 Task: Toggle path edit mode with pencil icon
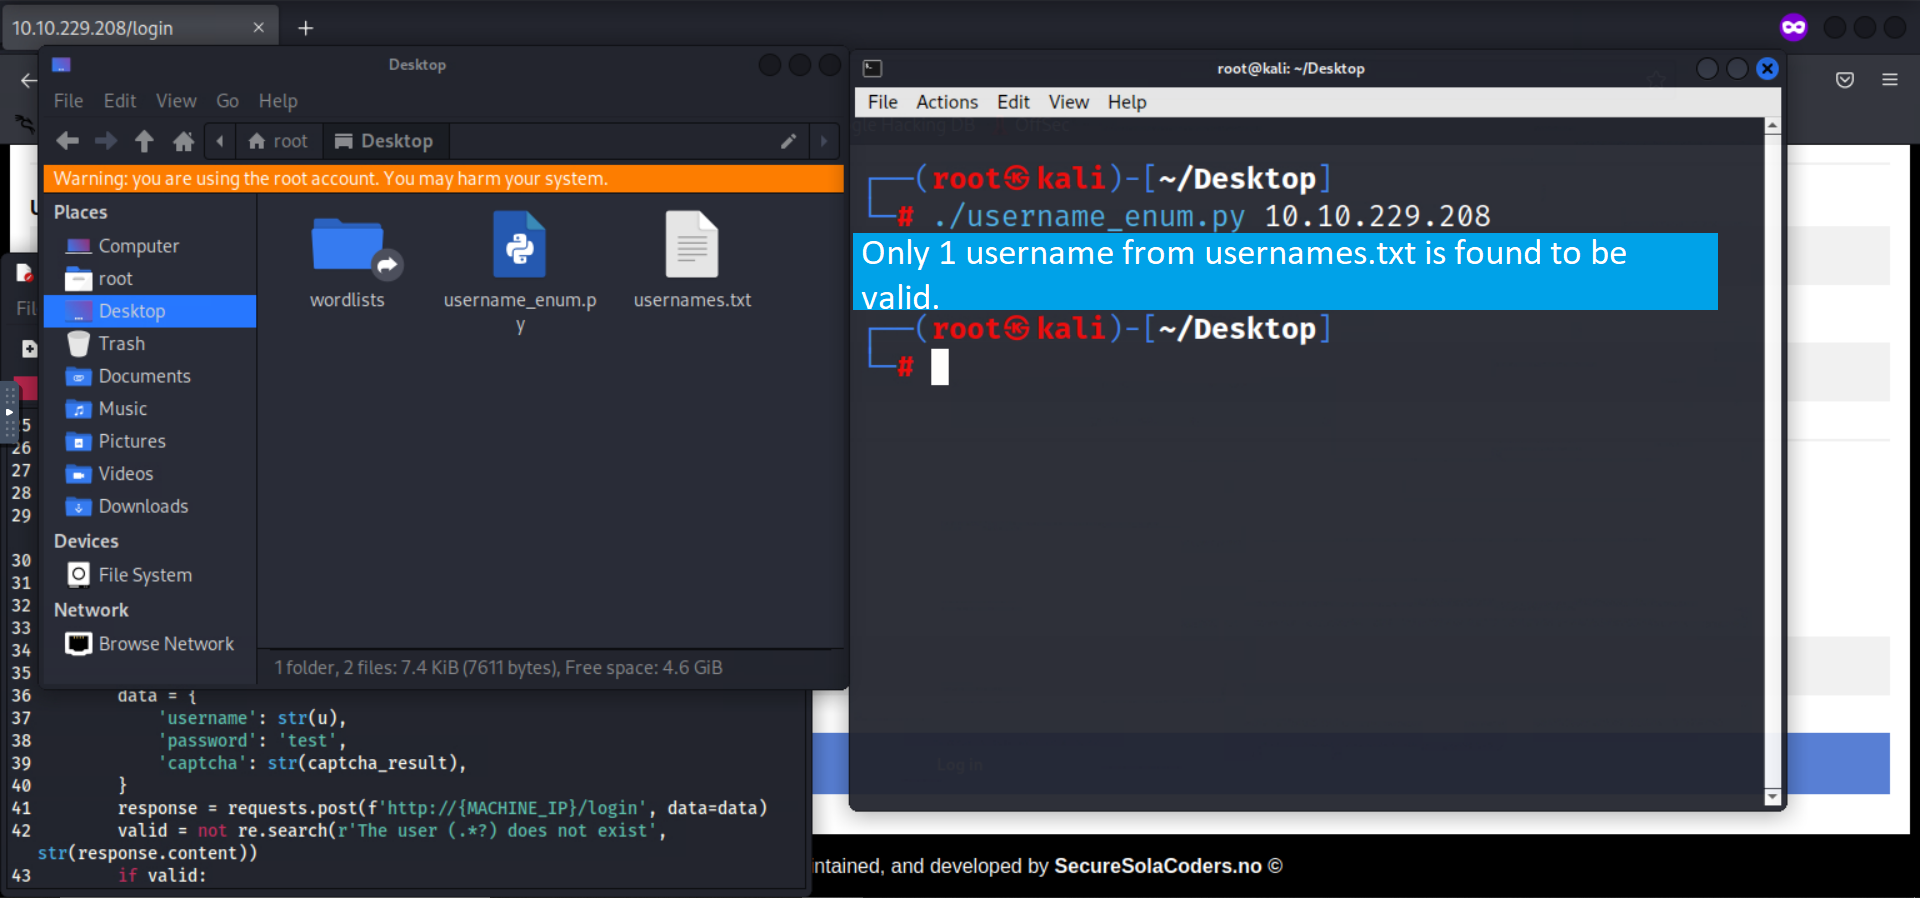pyautogui.click(x=788, y=141)
